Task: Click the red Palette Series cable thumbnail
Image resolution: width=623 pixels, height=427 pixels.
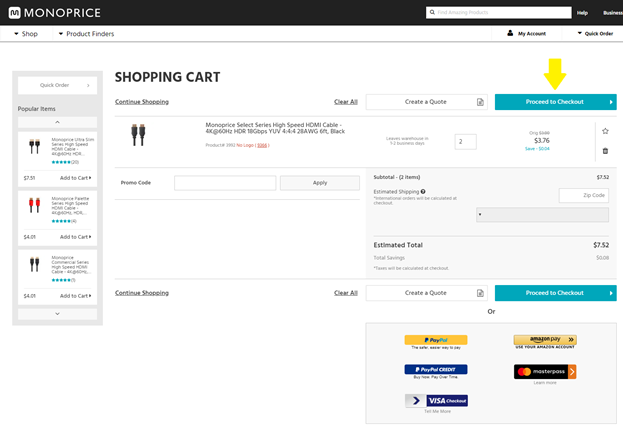Action: 35,205
